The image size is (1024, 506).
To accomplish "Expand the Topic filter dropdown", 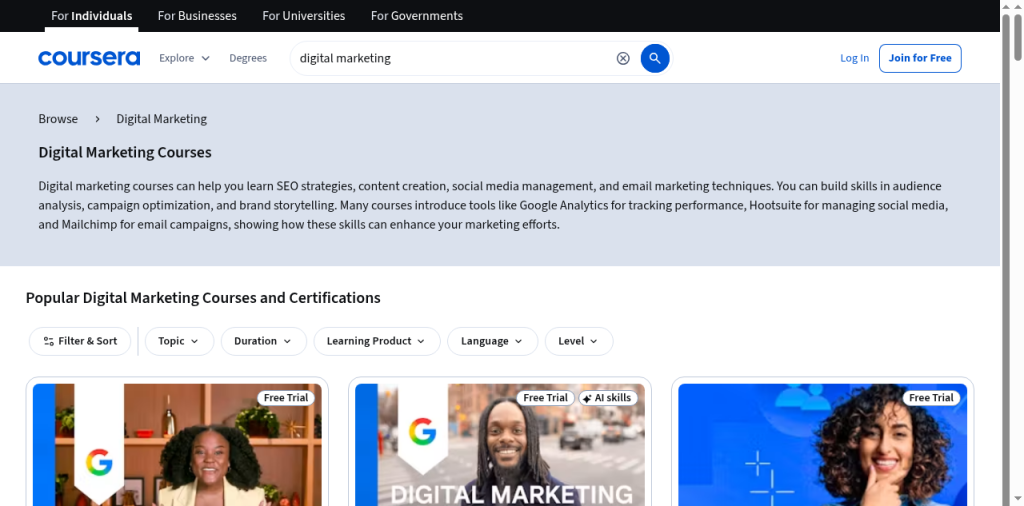I will (x=179, y=341).
